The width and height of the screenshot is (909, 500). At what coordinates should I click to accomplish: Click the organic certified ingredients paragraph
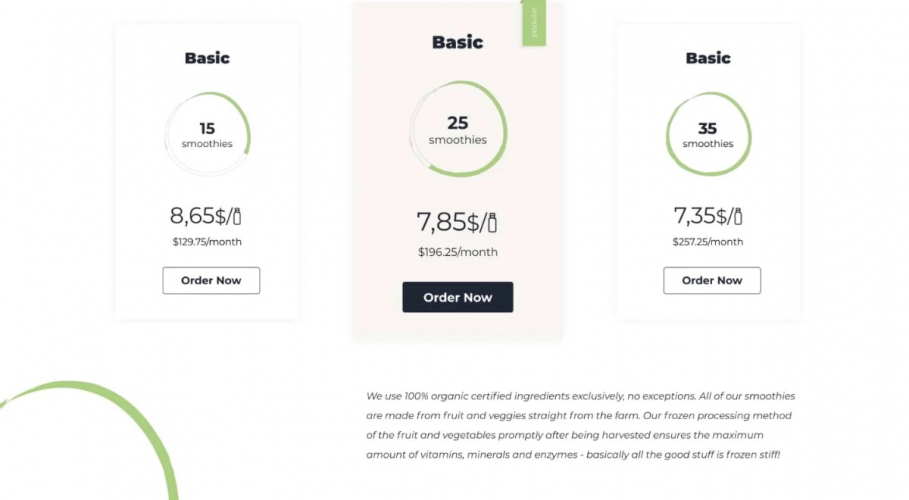(580, 425)
